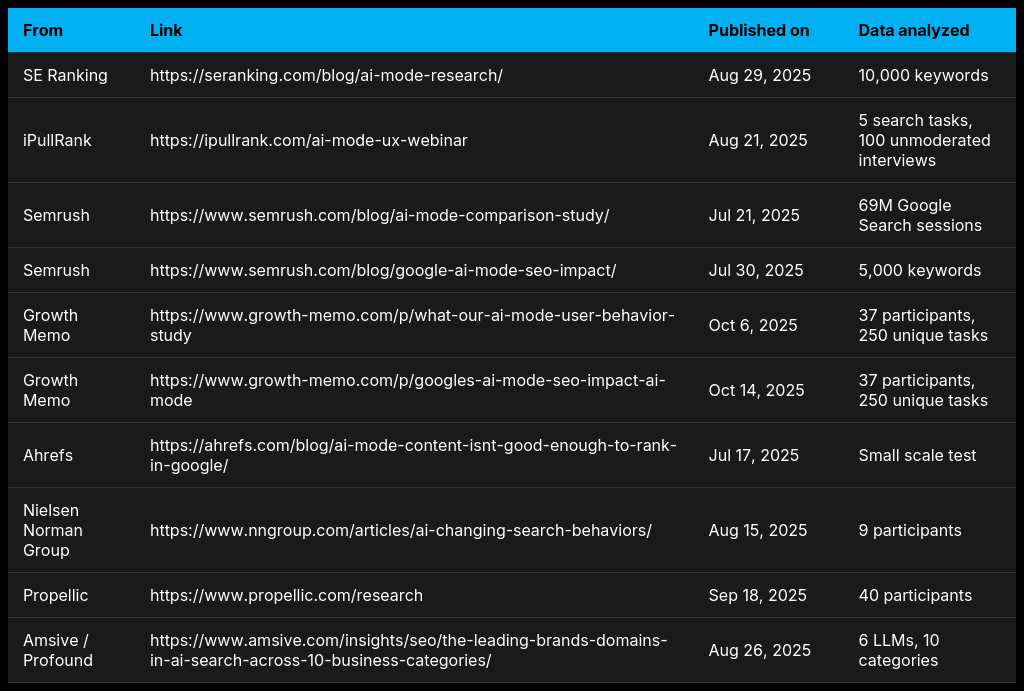This screenshot has height=691, width=1024.
Task: Select the "Published on" column header
Action: [759, 31]
